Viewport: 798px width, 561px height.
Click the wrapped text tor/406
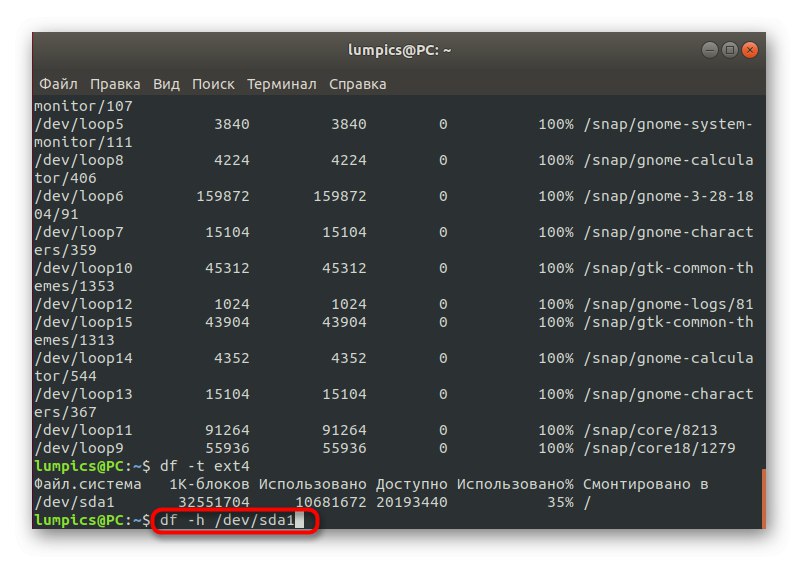(65, 178)
